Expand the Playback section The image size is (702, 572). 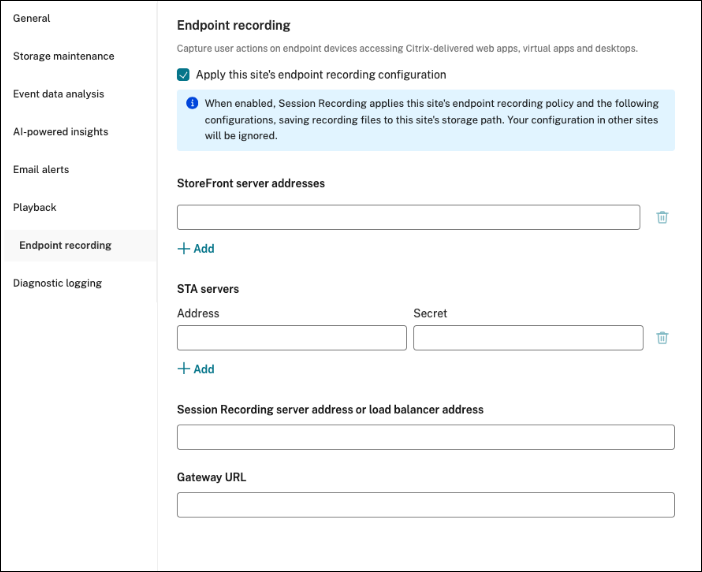click(x=35, y=207)
